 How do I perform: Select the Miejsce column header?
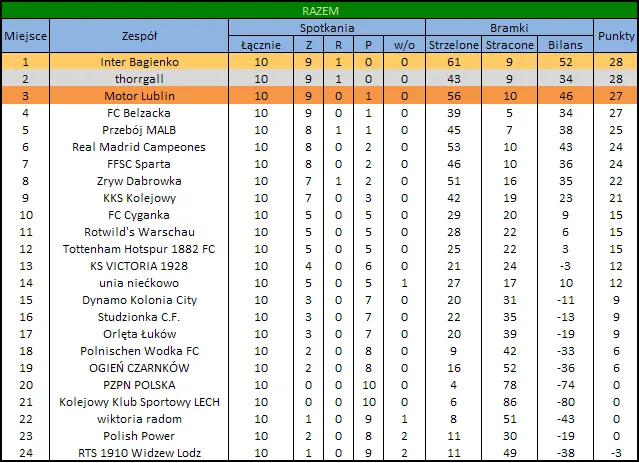point(25,36)
